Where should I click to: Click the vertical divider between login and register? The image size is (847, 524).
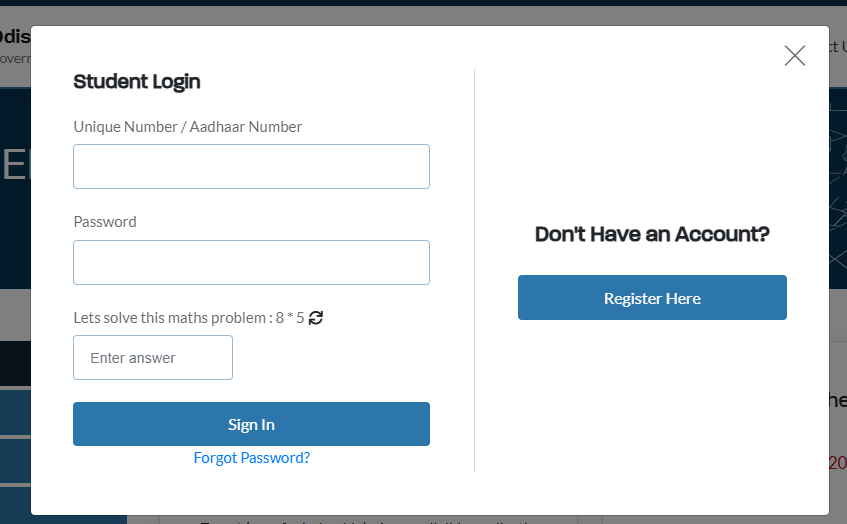pyautogui.click(x=474, y=270)
